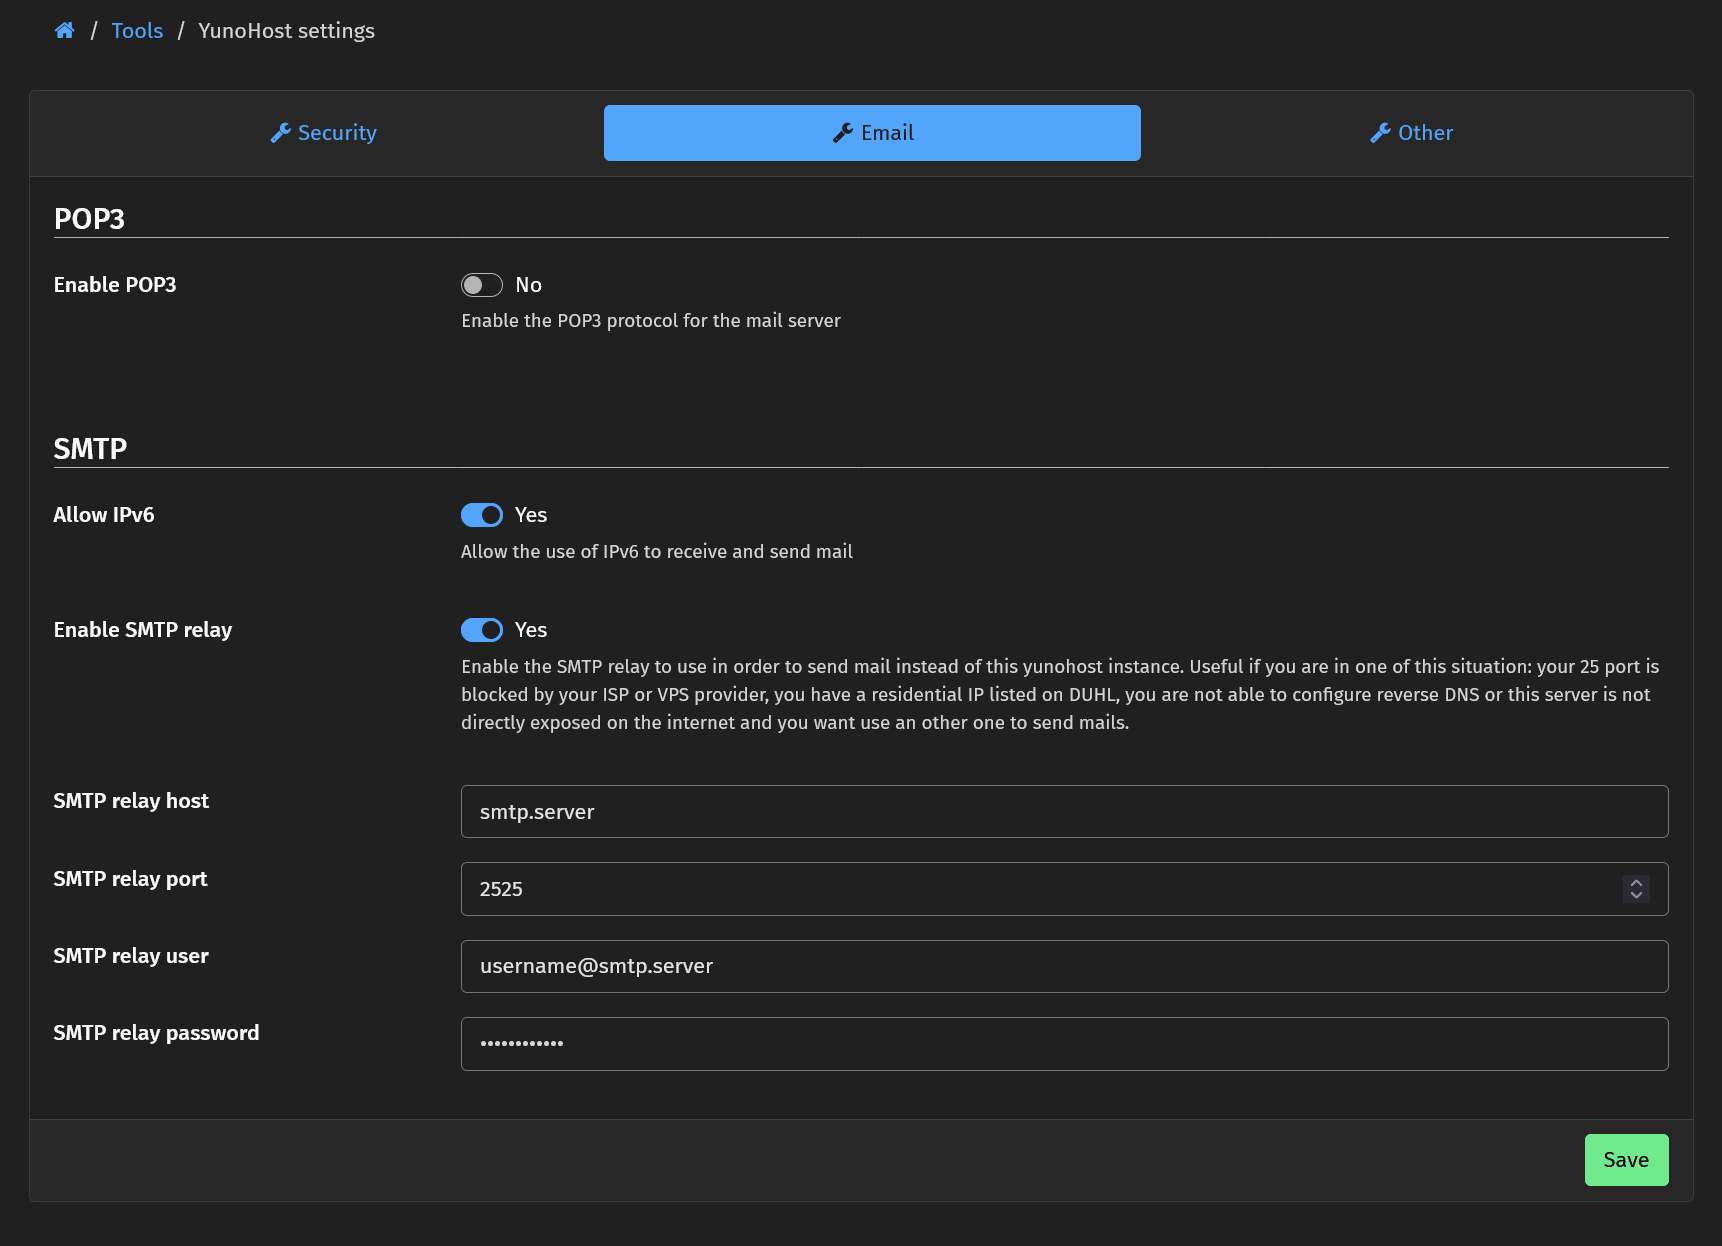Enable the POP3 toggle switch

(481, 285)
